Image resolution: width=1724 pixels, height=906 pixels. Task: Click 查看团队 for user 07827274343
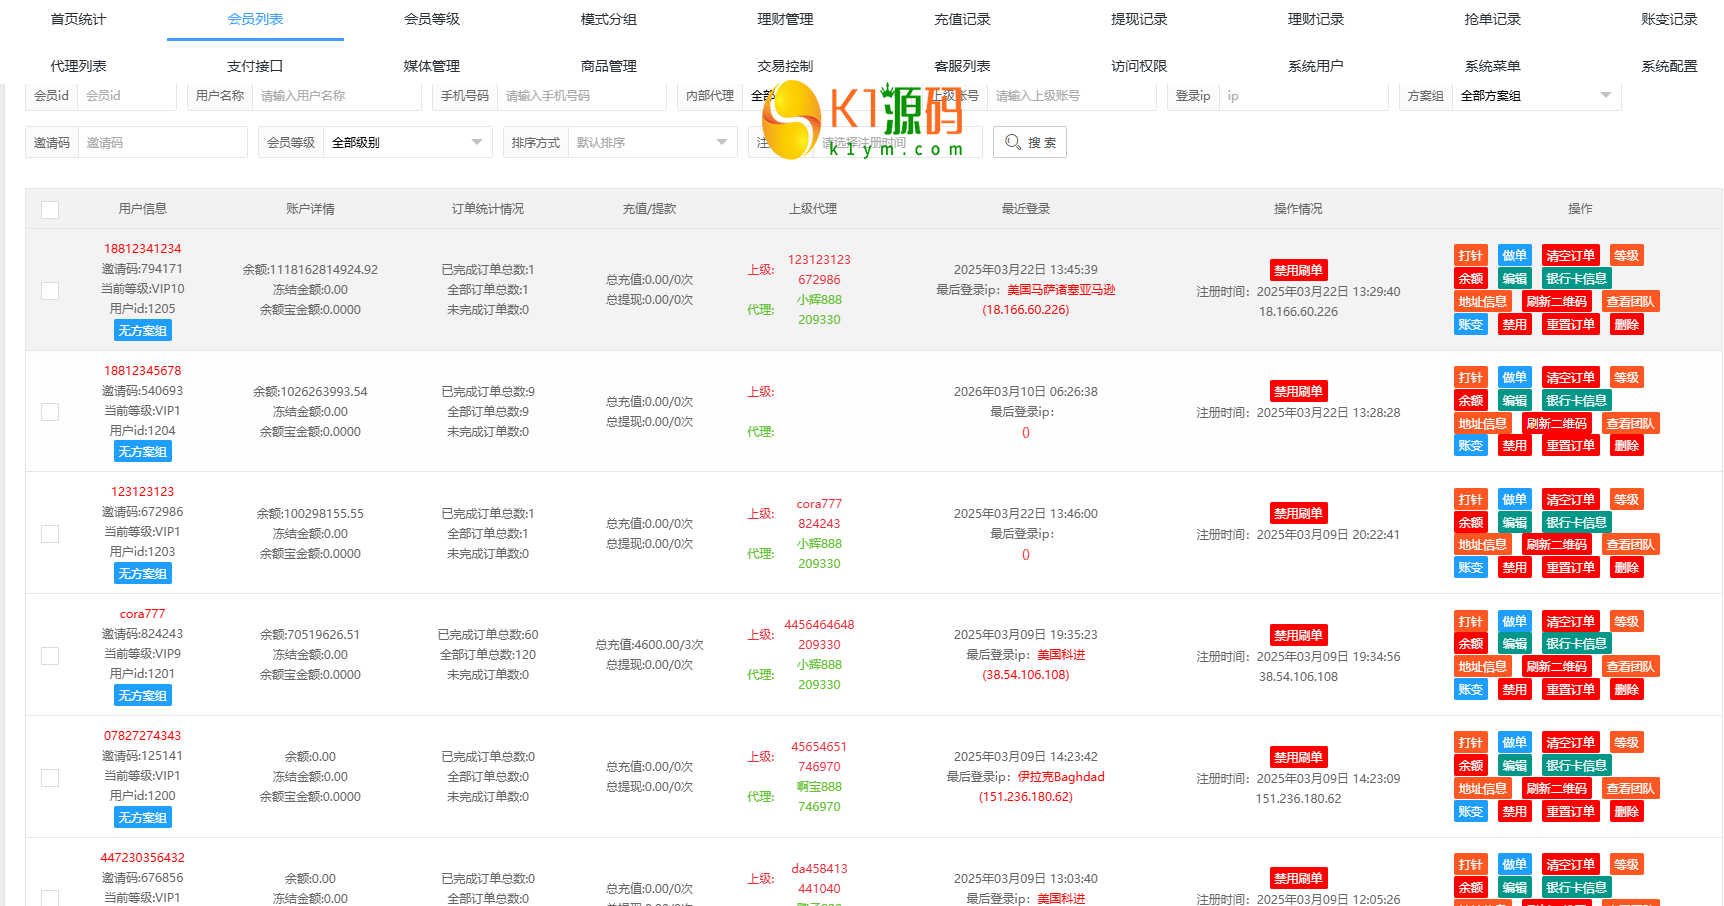click(x=1630, y=789)
